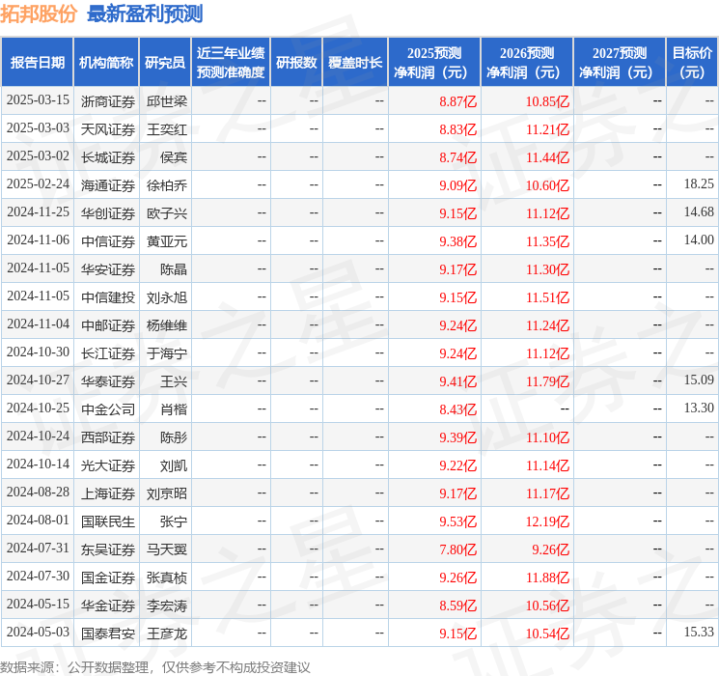Select 华安证券 institution cell
719x676 pixels.
click(x=108, y=269)
